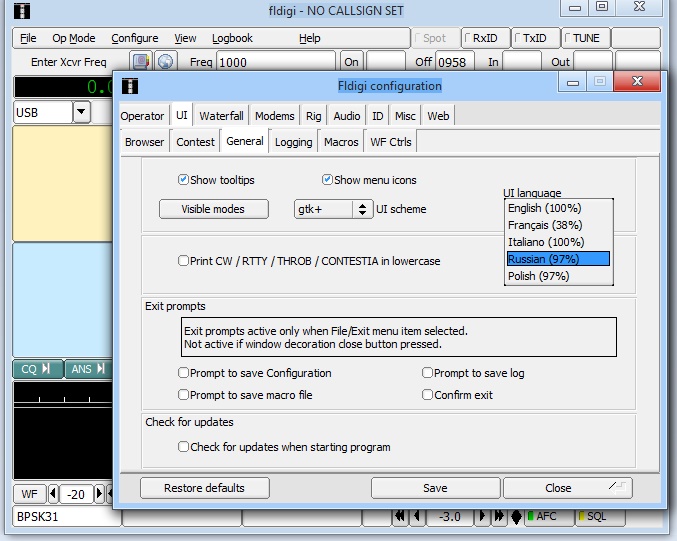Viewport: 677px width, 541px height.
Task: Click the QRZ lookup globe icon
Action: point(165,62)
